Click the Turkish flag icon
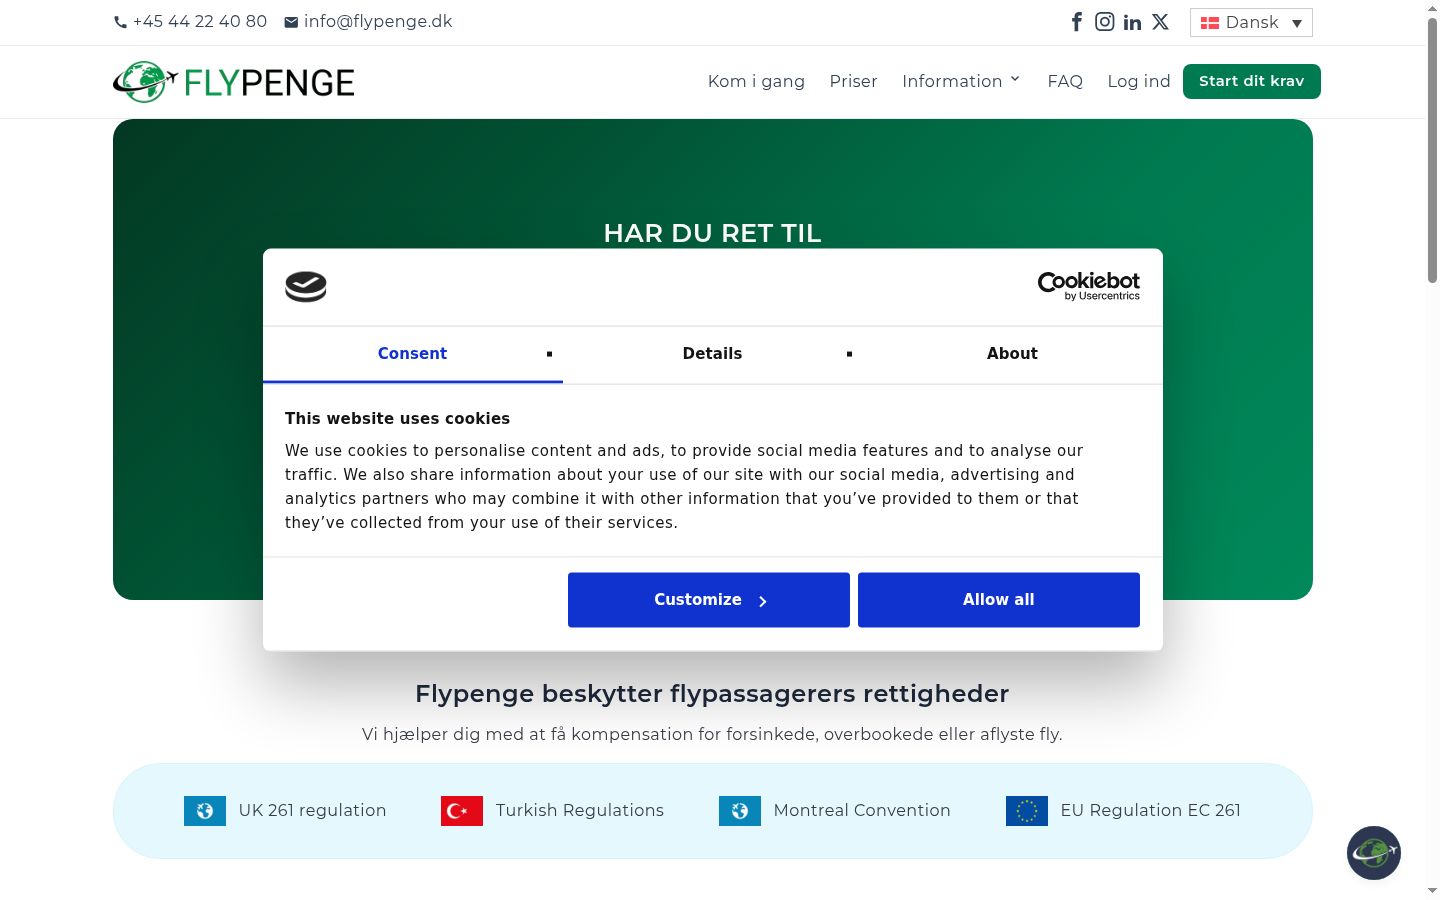The height and width of the screenshot is (900, 1440). [462, 811]
